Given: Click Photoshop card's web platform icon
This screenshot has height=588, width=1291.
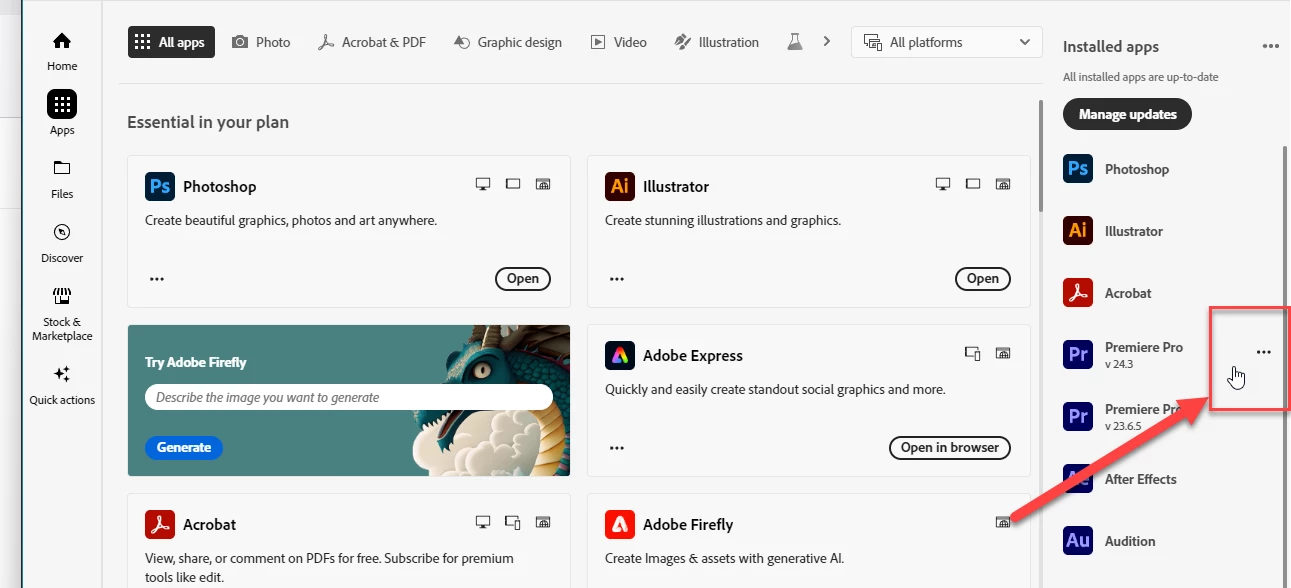Looking at the screenshot, I should pyautogui.click(x=543, y=184).
